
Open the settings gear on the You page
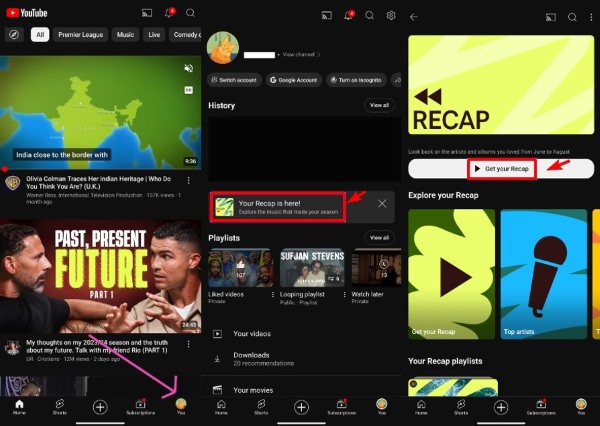(391, 15)
